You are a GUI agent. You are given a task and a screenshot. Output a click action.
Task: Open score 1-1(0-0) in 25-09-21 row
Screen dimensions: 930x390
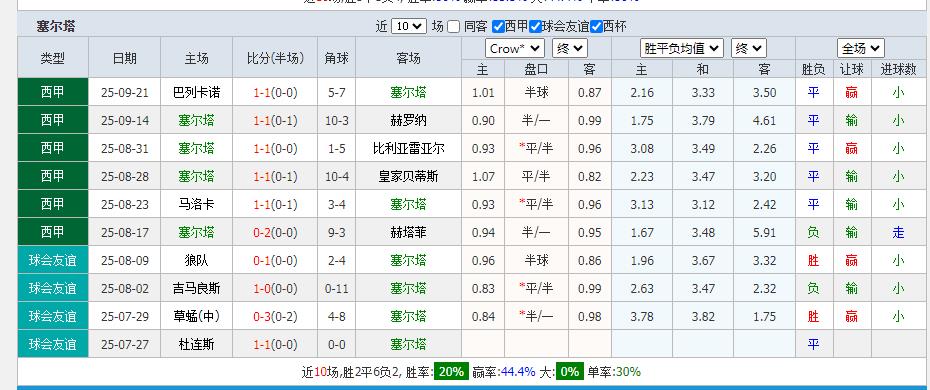click(x=275, y=92)
